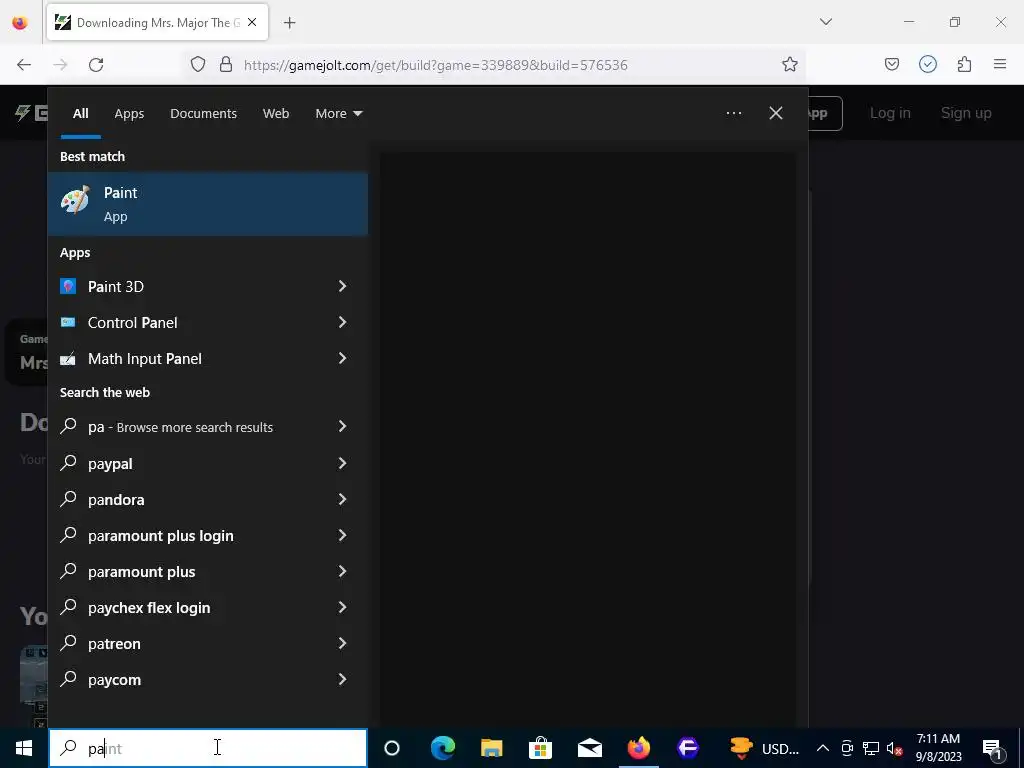1024x768 pixels.
Task: Open Mail app from taskbar
Action: (x=590, y=748)
